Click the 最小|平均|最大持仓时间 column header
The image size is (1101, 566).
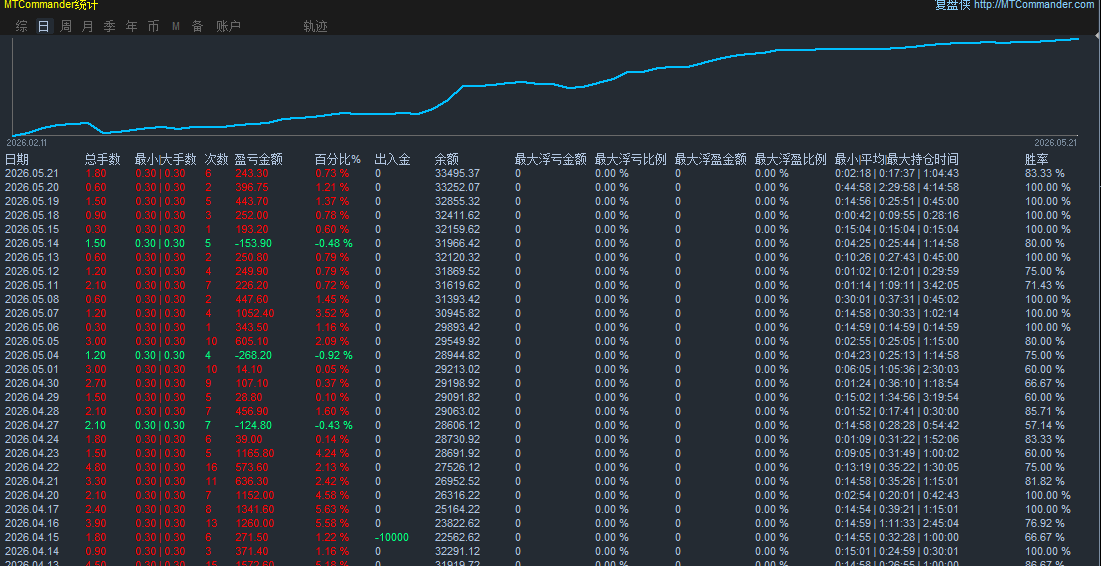897,159
